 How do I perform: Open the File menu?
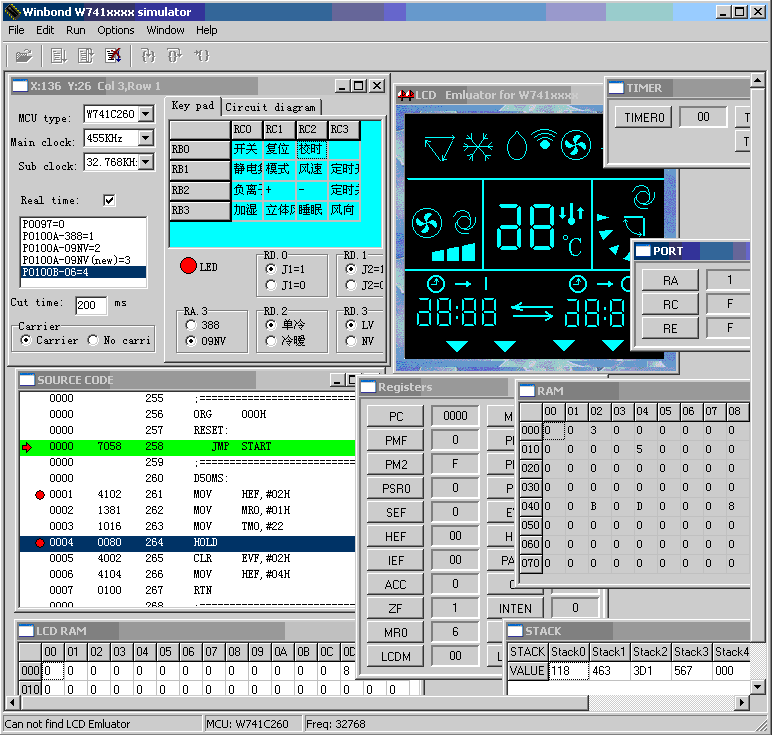pos(16,31)
